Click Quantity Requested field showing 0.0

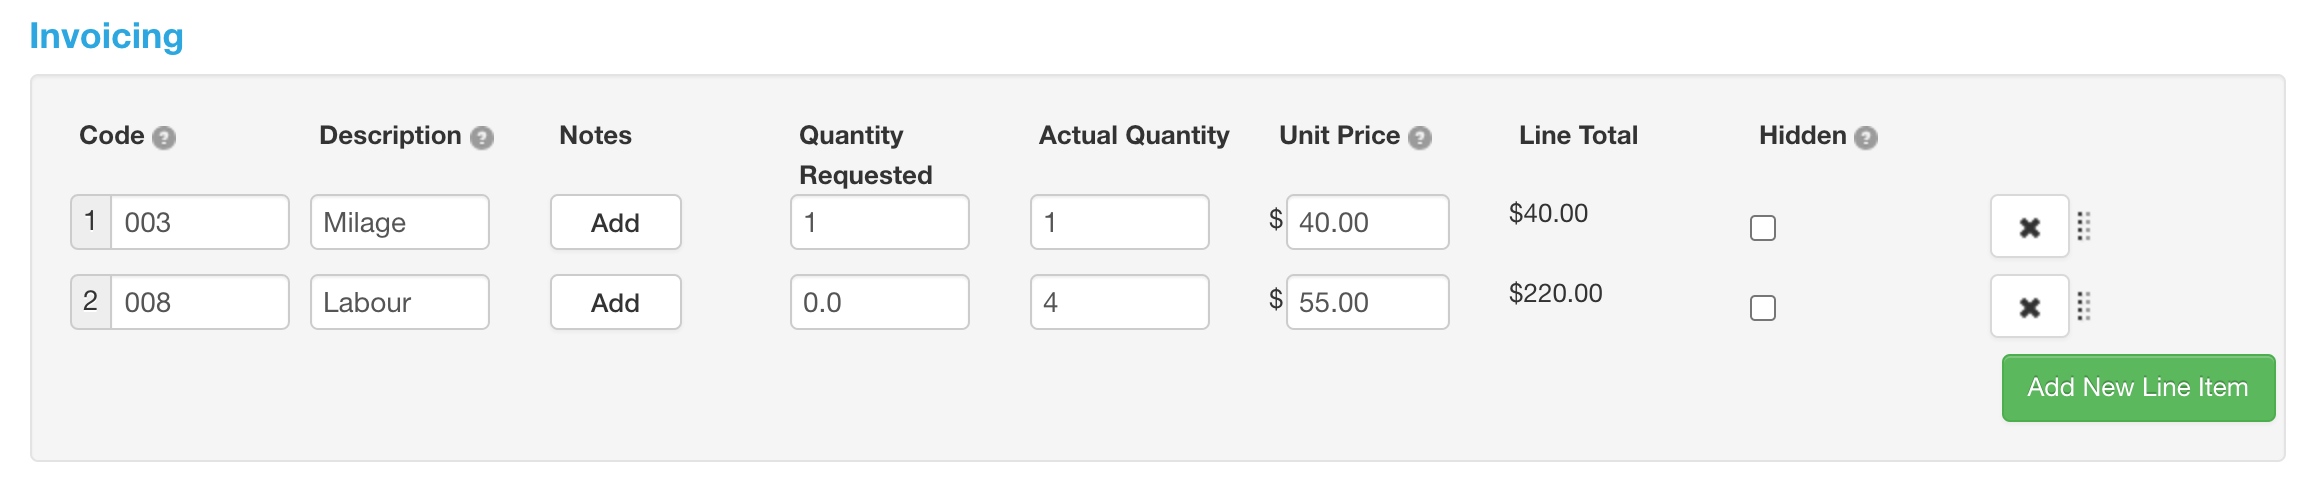click(x=880, y=302)
